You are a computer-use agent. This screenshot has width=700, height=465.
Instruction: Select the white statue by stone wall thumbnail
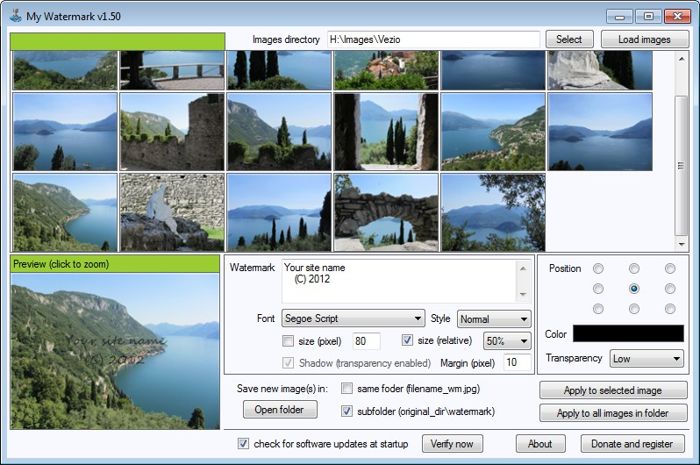[x=172, y=212]
